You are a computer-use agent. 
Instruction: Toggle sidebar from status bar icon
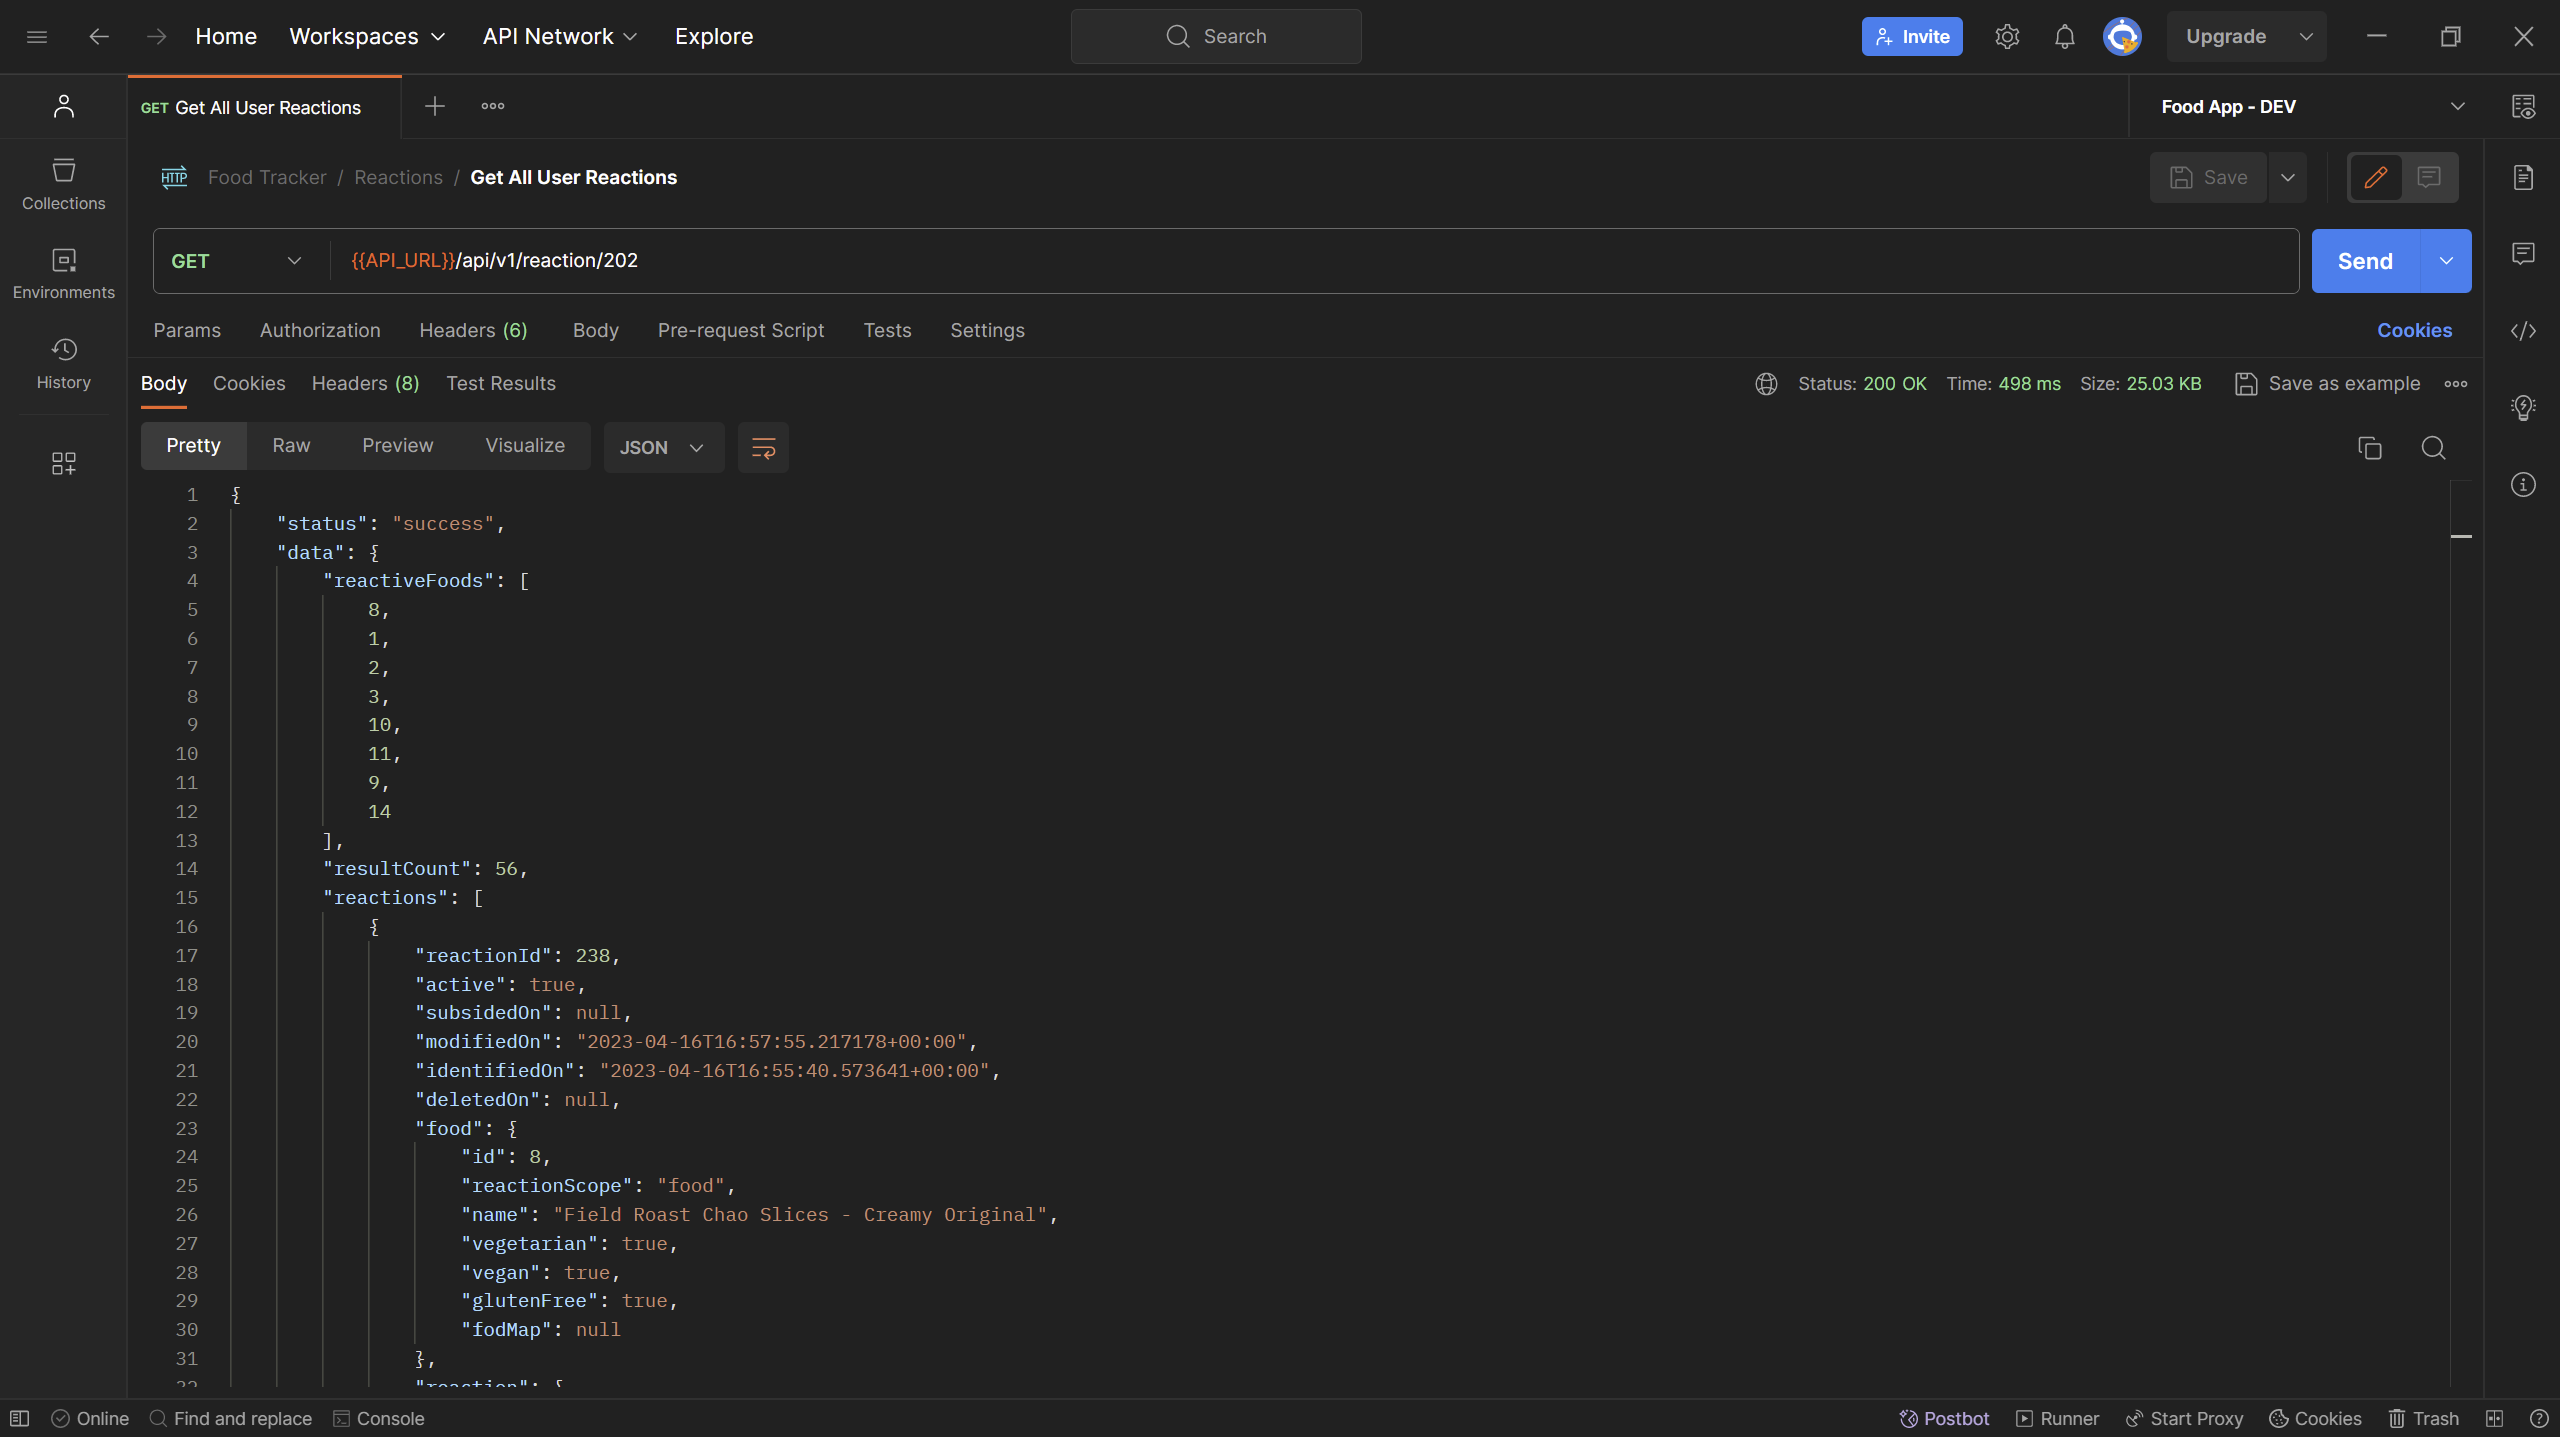click(19, 1419)
